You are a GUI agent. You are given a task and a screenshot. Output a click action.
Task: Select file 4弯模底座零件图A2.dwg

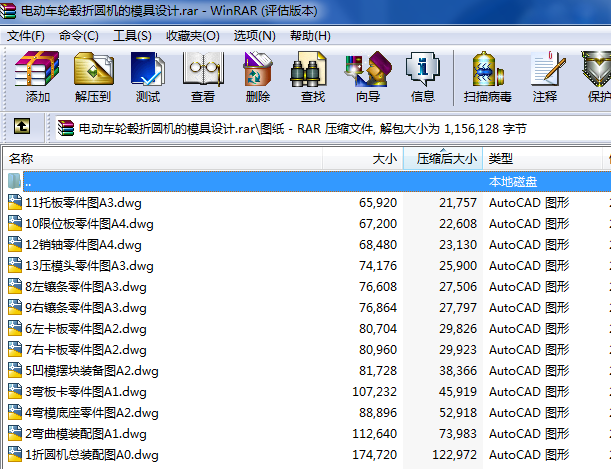[x=92, y=413]
